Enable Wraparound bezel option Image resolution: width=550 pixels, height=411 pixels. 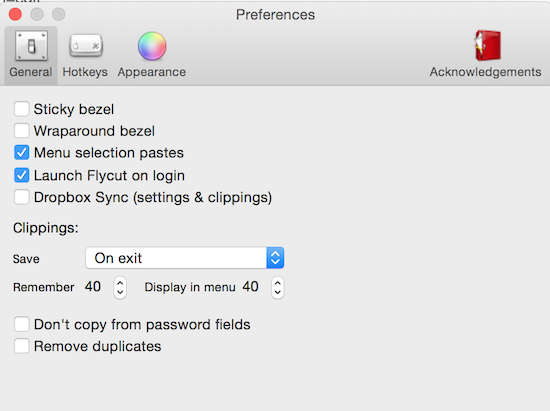click(21, 131)
